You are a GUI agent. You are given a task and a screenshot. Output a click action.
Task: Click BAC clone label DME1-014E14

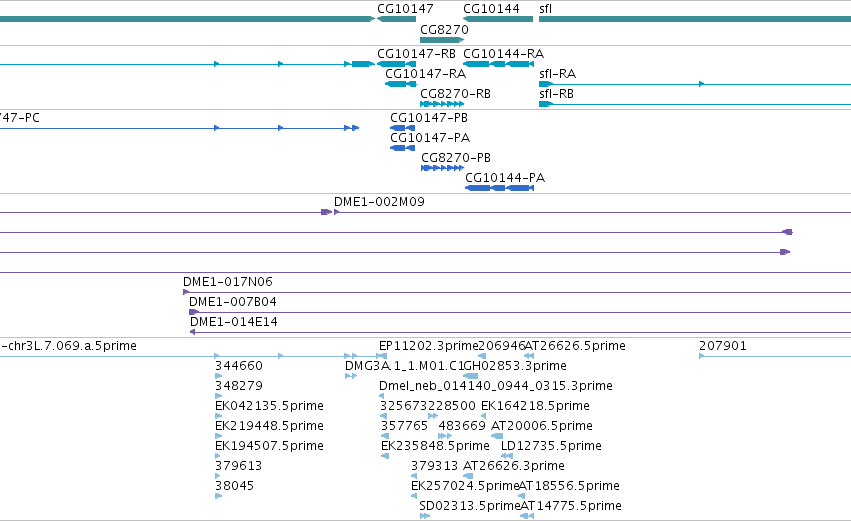click(x=233, y=322)
